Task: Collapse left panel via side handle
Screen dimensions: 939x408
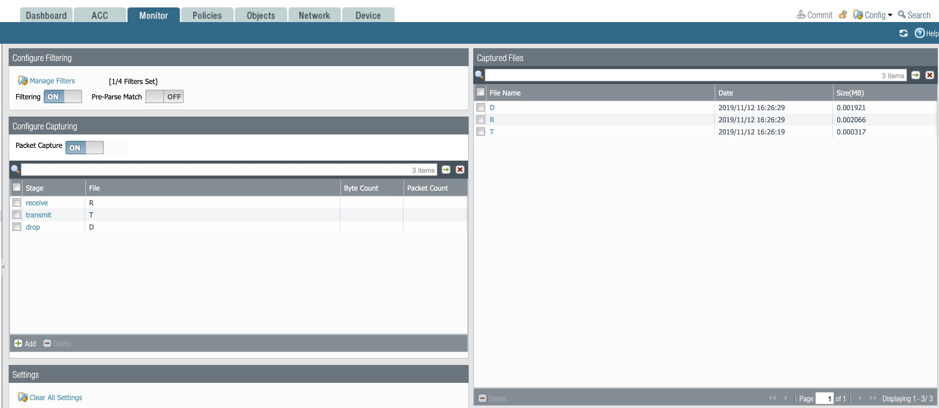Action: 2,267
